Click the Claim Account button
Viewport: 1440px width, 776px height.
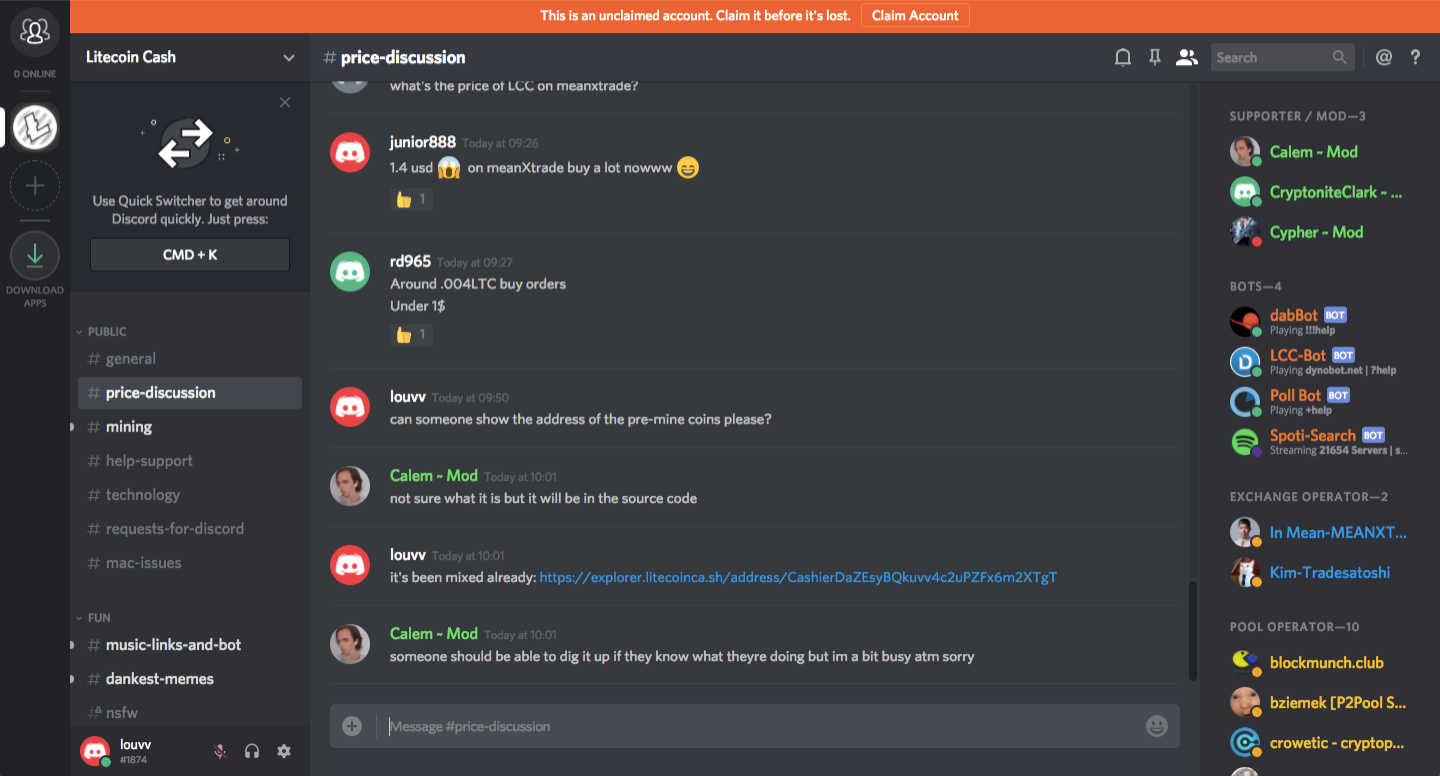[x=915, y=16]
